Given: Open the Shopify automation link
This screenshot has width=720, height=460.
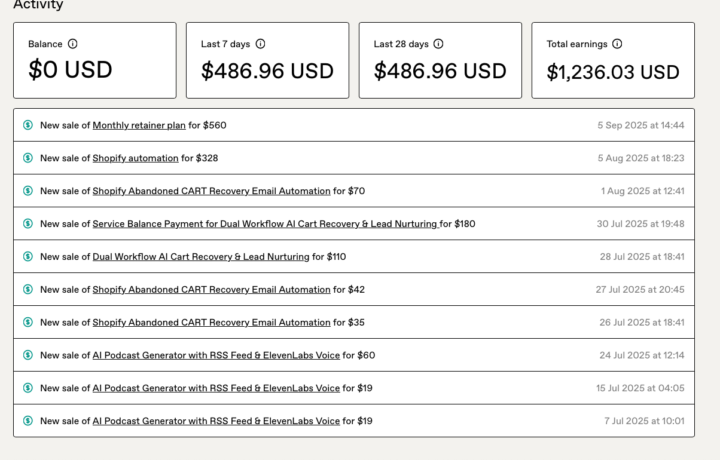Looking at the screenshot, I should point(135,158).
